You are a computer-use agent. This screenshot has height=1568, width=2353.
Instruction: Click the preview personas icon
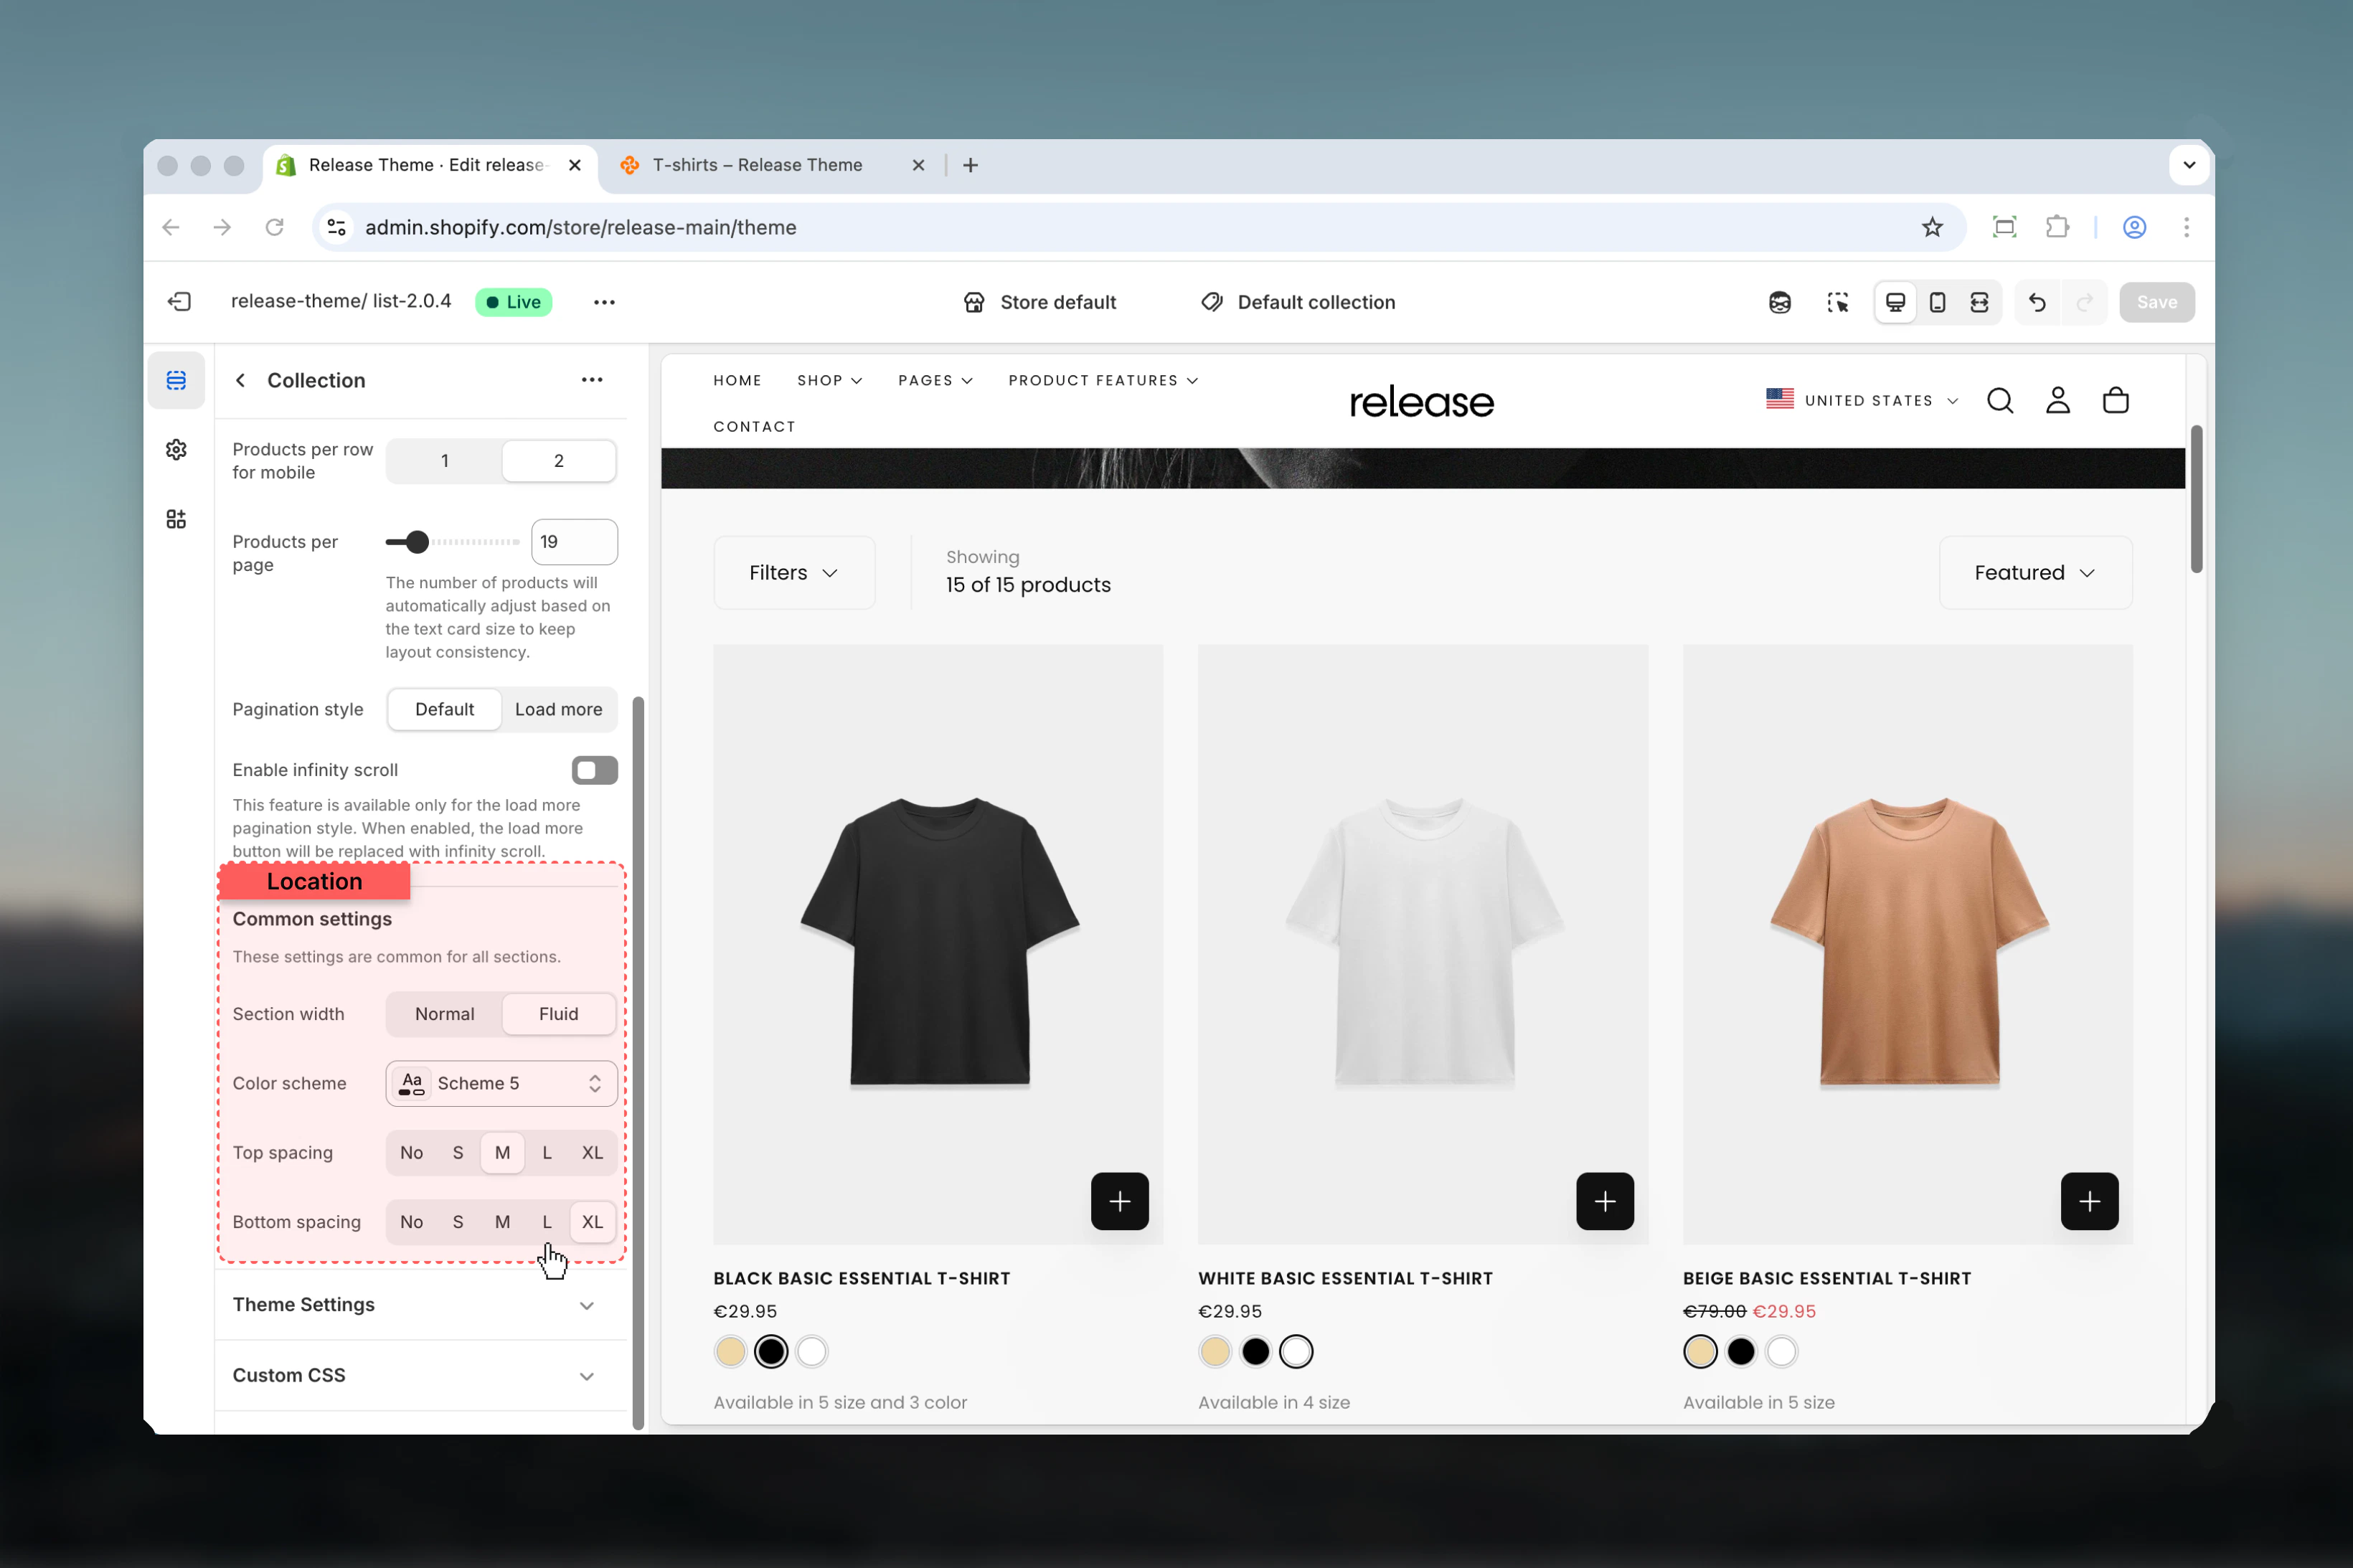(1780, 302)
